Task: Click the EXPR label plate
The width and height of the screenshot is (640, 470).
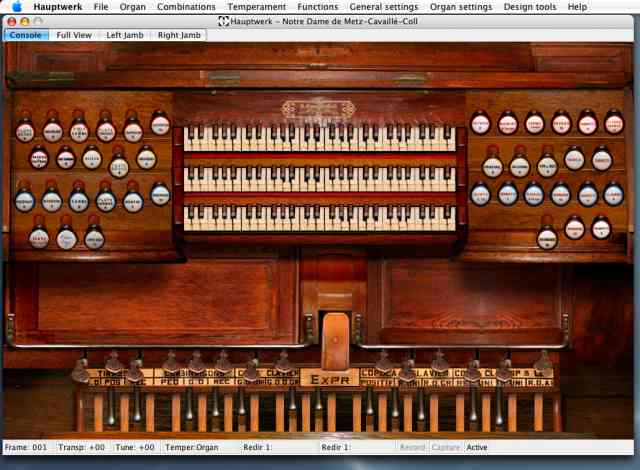Action: tap(330, 379)
